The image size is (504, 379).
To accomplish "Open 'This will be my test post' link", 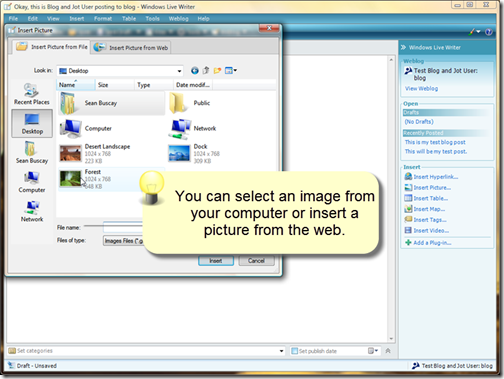I will 436,152.
